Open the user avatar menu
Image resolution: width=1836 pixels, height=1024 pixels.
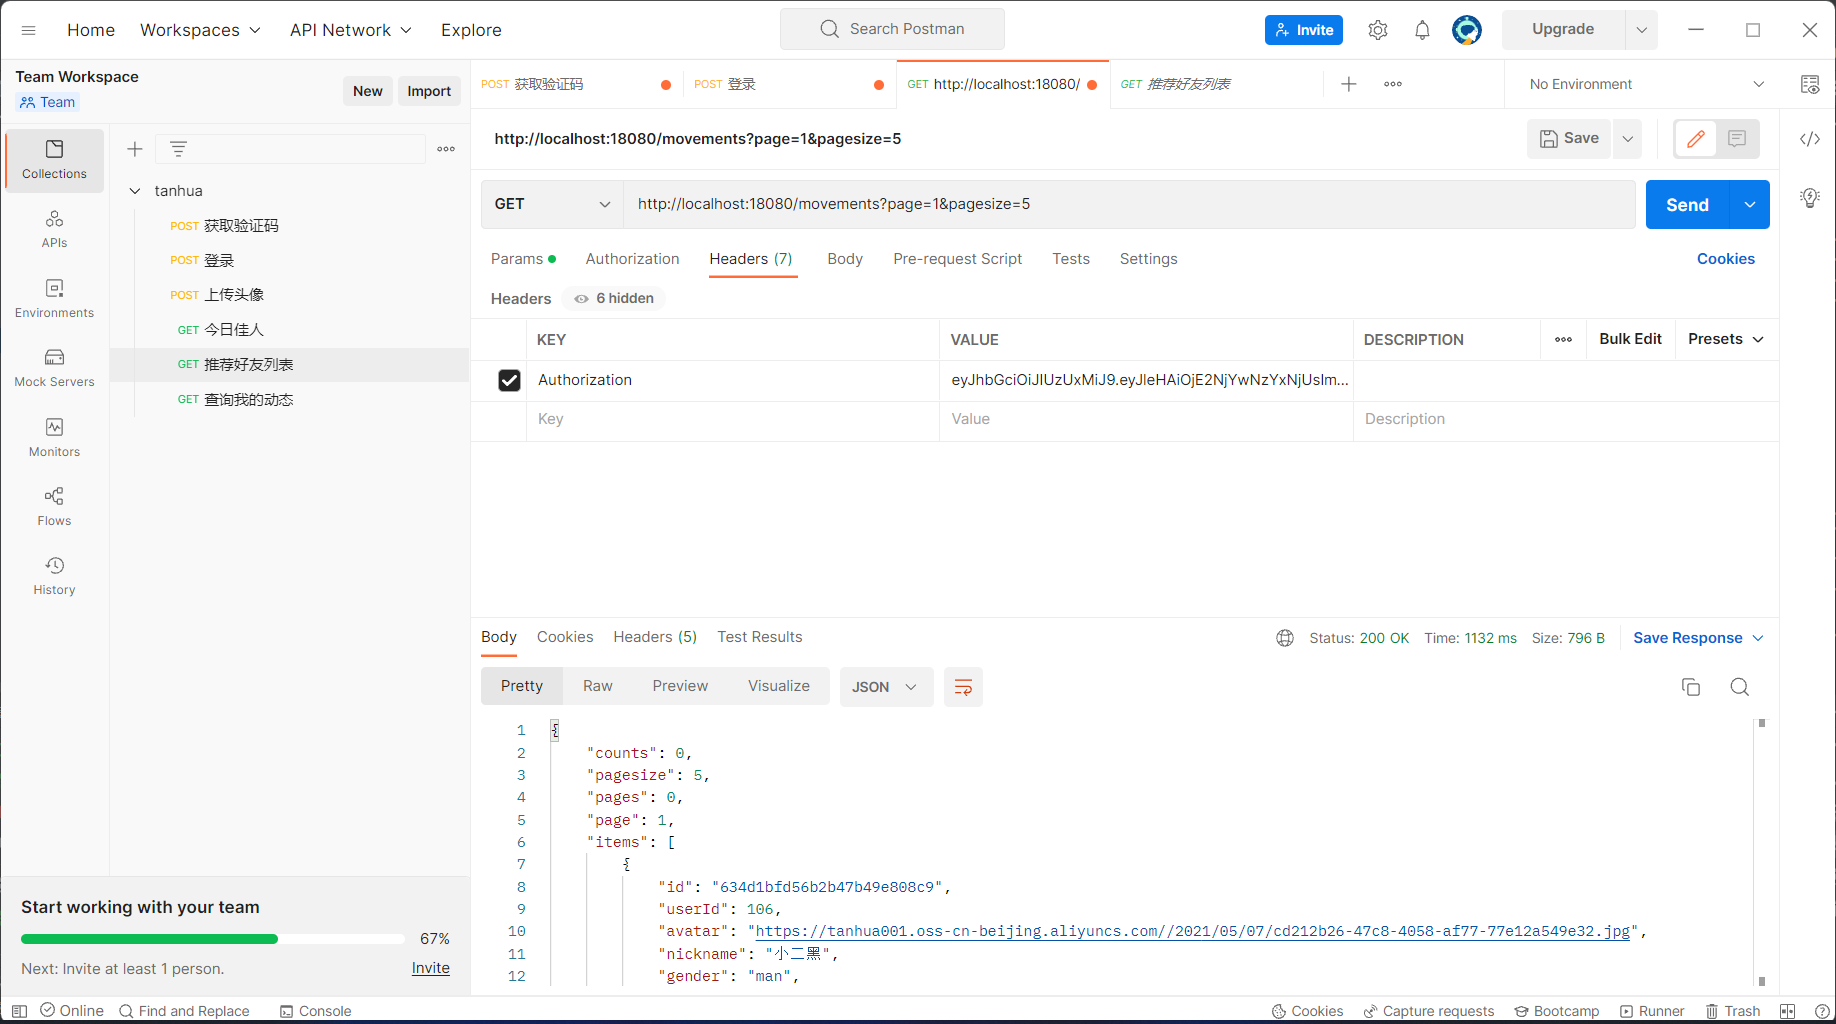pos(1467,30)
